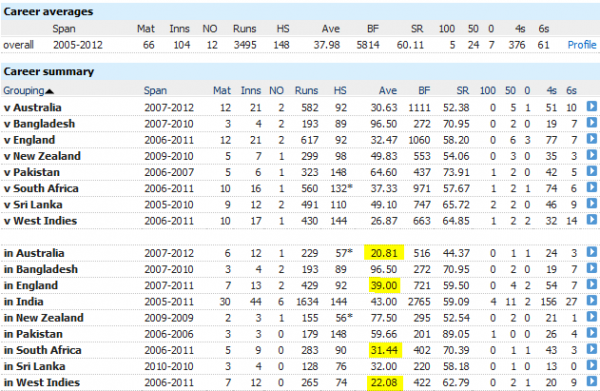600x391 pixels.
Task: Select the 'v Sri Lanka' grouping label
Action: 33,205
